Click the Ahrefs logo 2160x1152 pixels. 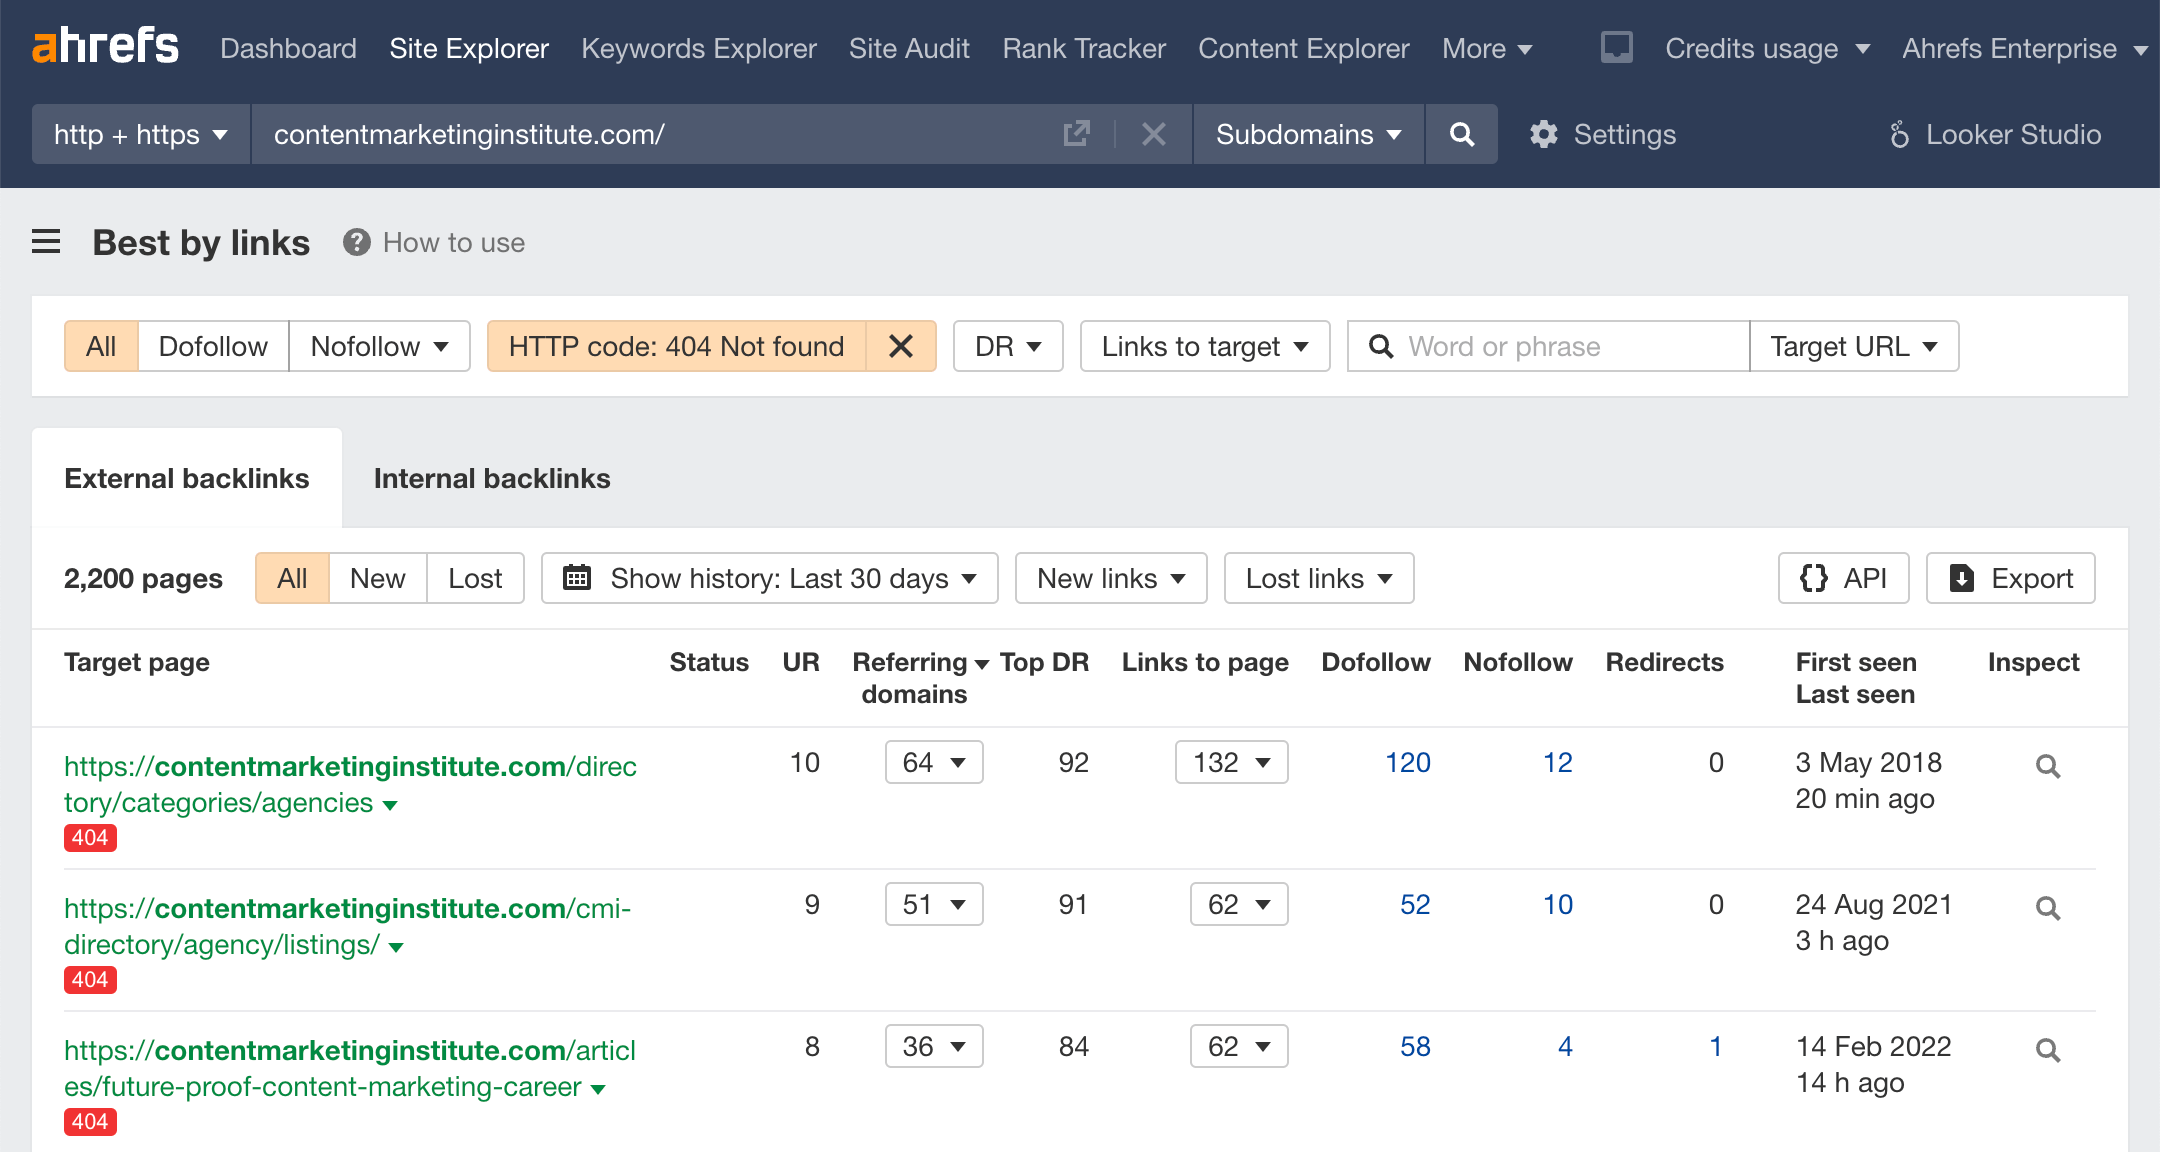105,47
